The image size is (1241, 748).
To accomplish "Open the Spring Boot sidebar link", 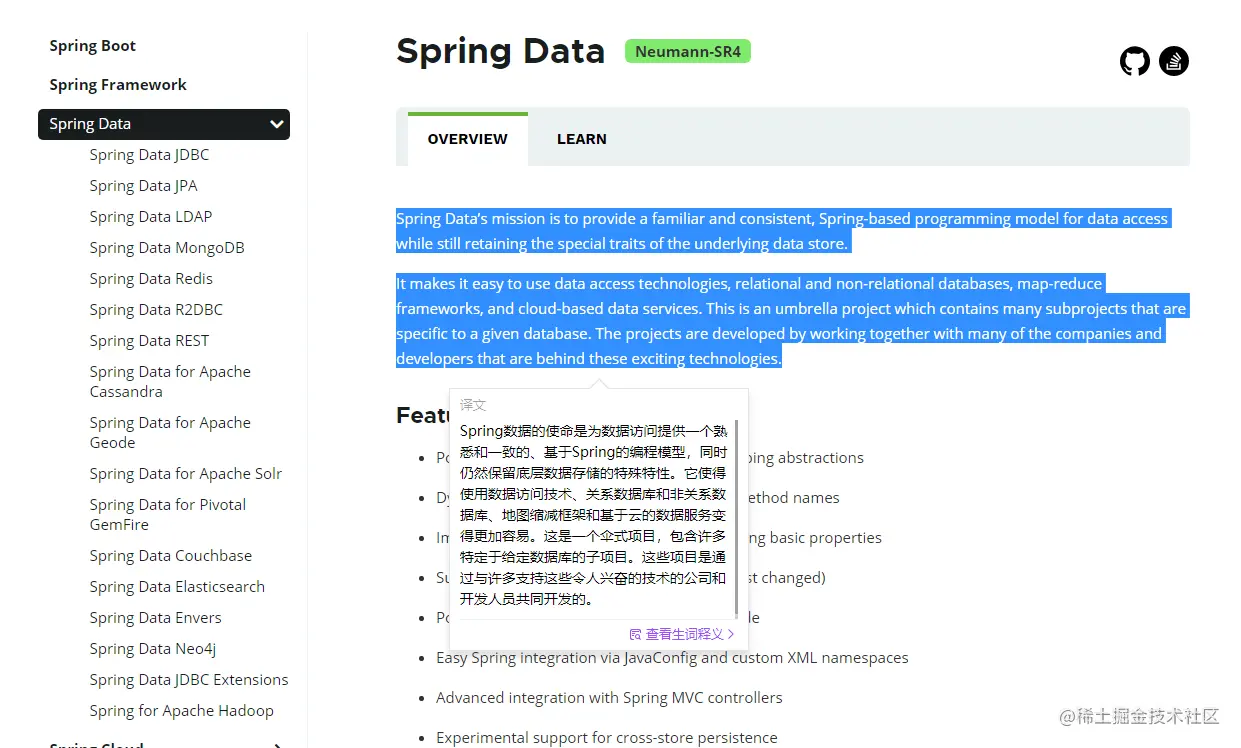I will pyautogui.click(x=92, y=46).
